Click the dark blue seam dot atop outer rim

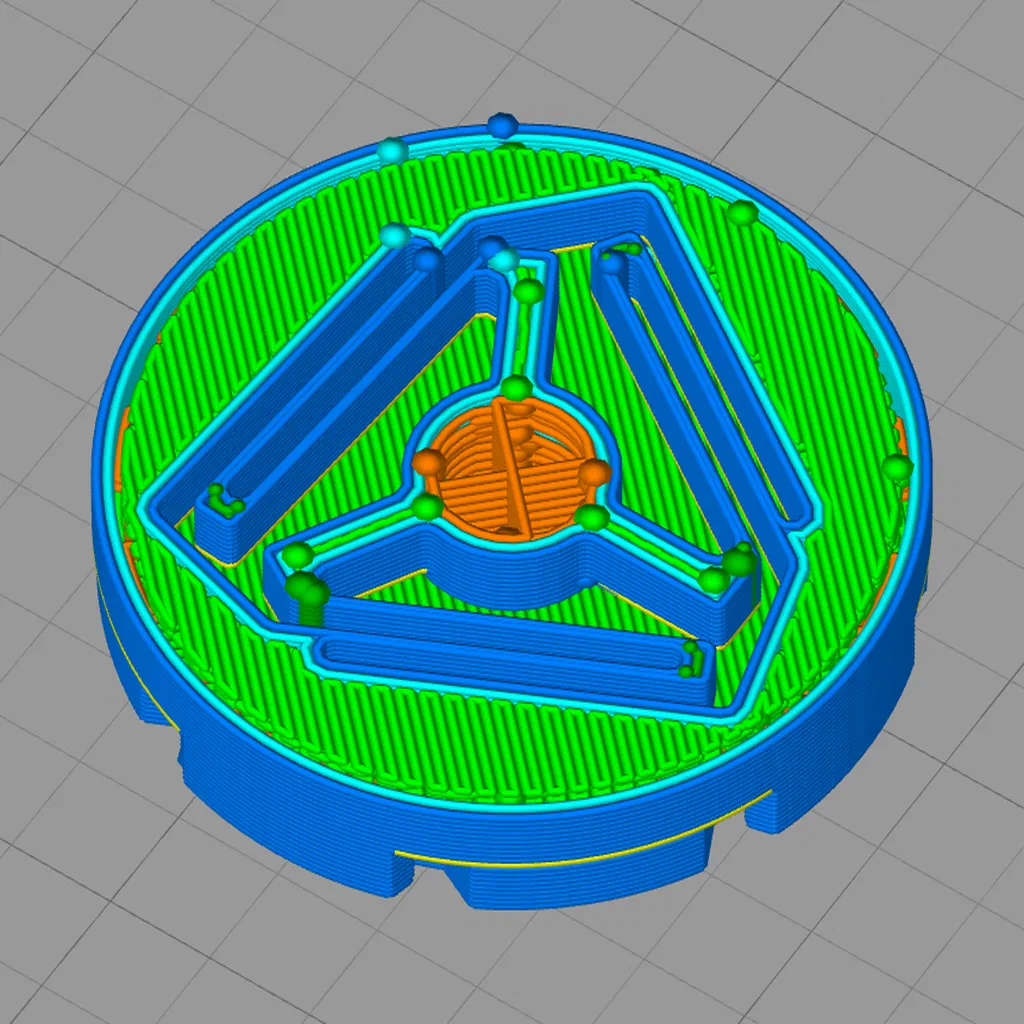[x=503, y=125]
